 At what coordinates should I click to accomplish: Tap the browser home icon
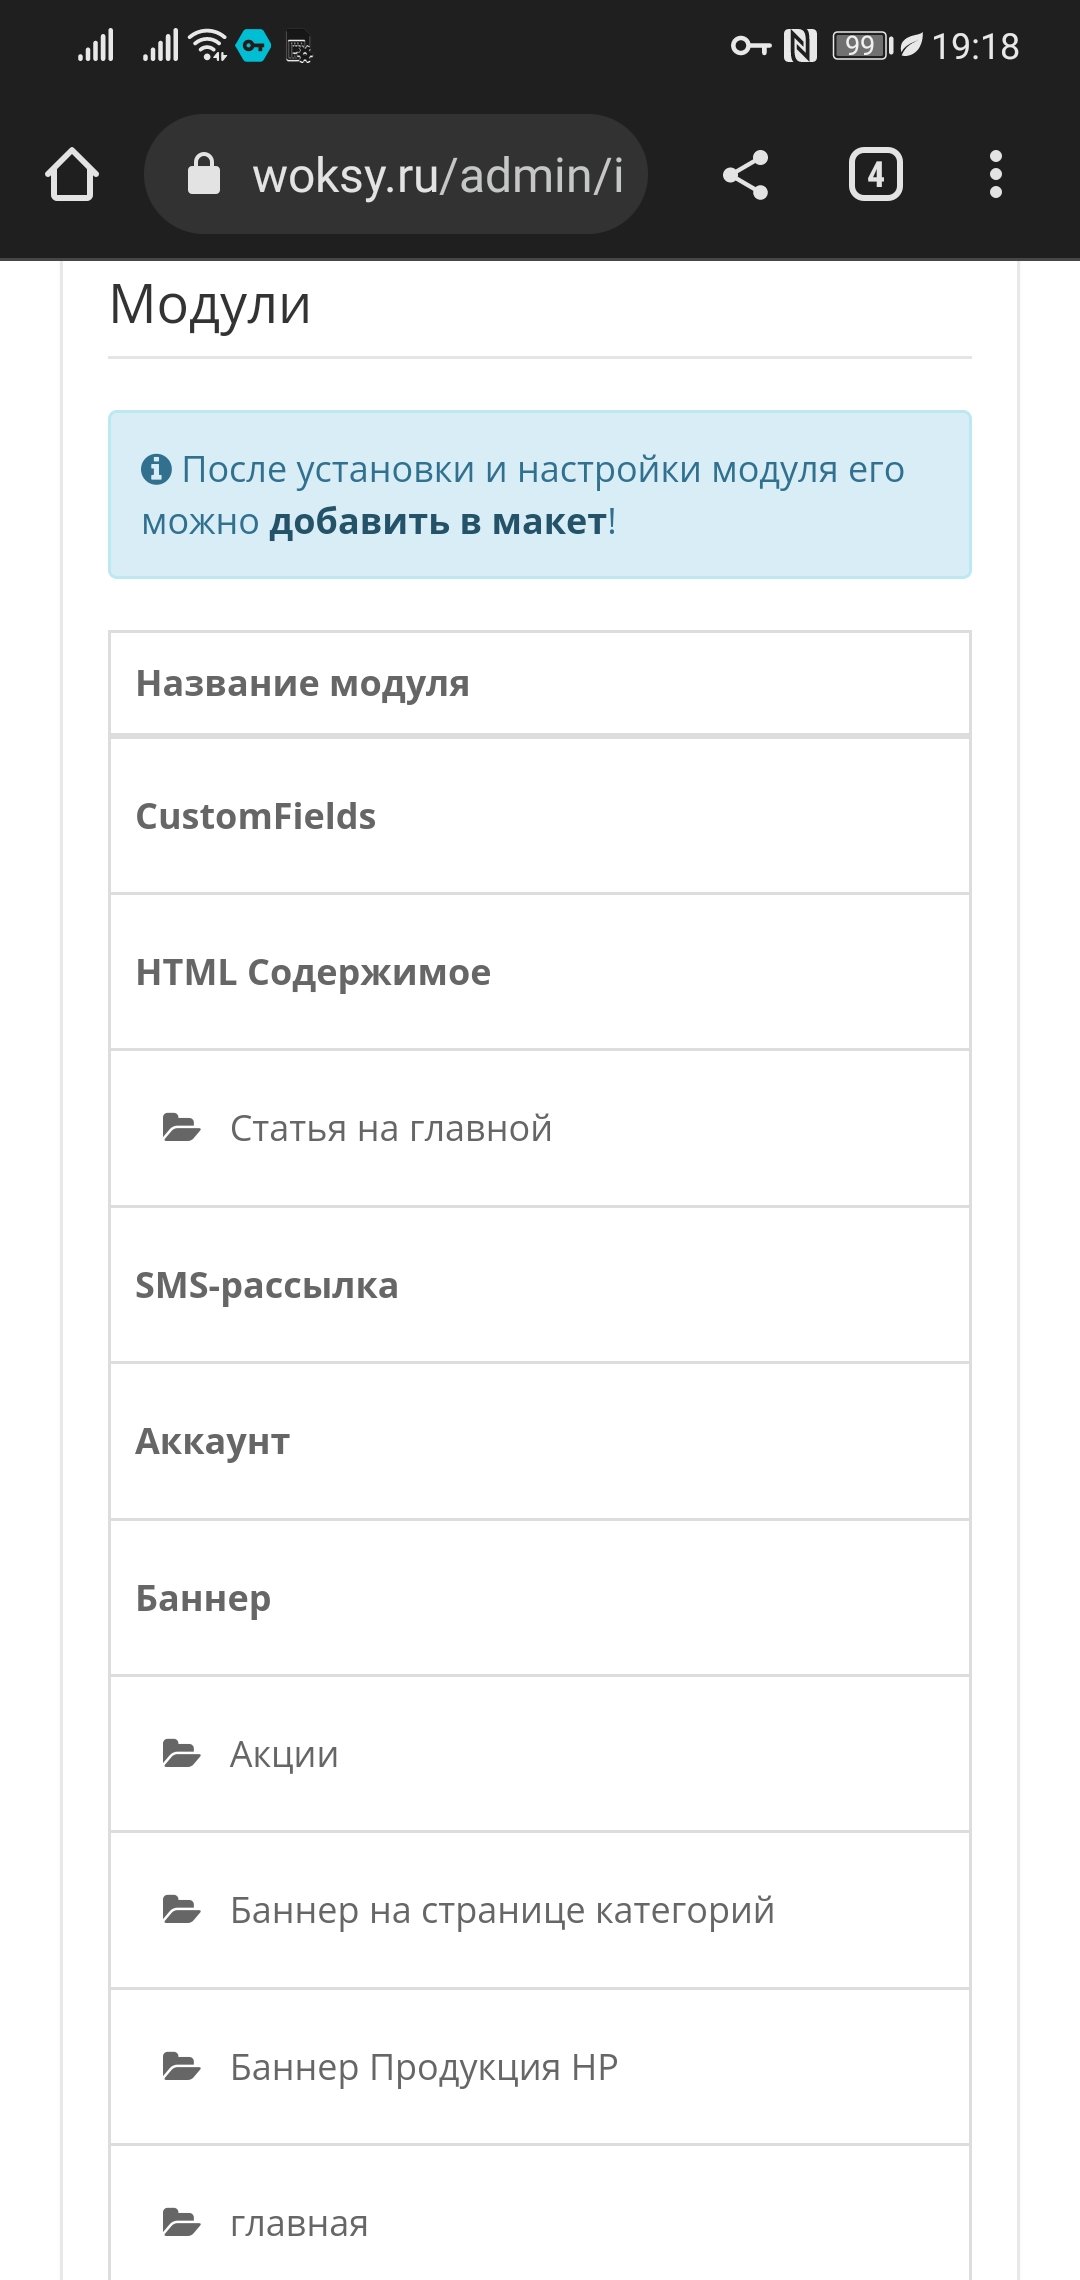pos(72,175)
